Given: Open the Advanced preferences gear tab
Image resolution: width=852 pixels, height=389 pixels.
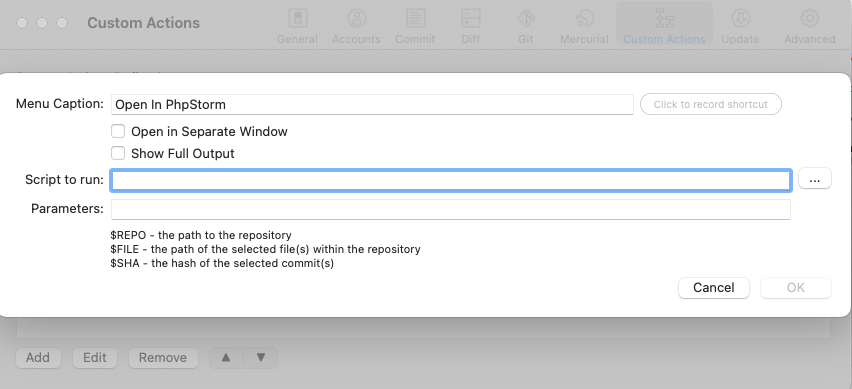Looking at the screenshot, I should 810,26.
